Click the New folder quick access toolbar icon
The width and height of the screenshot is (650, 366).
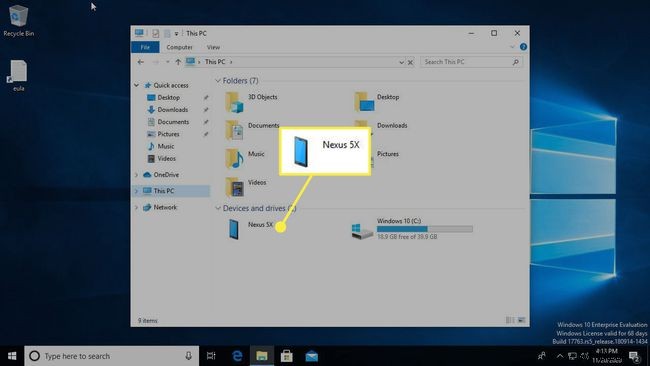click(x=167, y=33)
